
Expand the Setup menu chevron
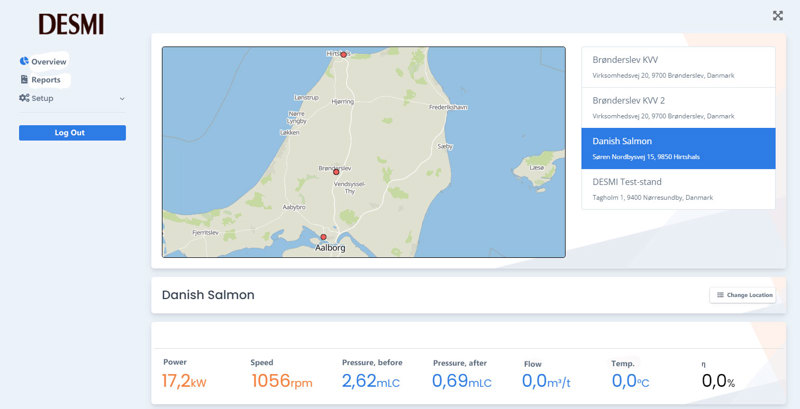coord(122,99)
